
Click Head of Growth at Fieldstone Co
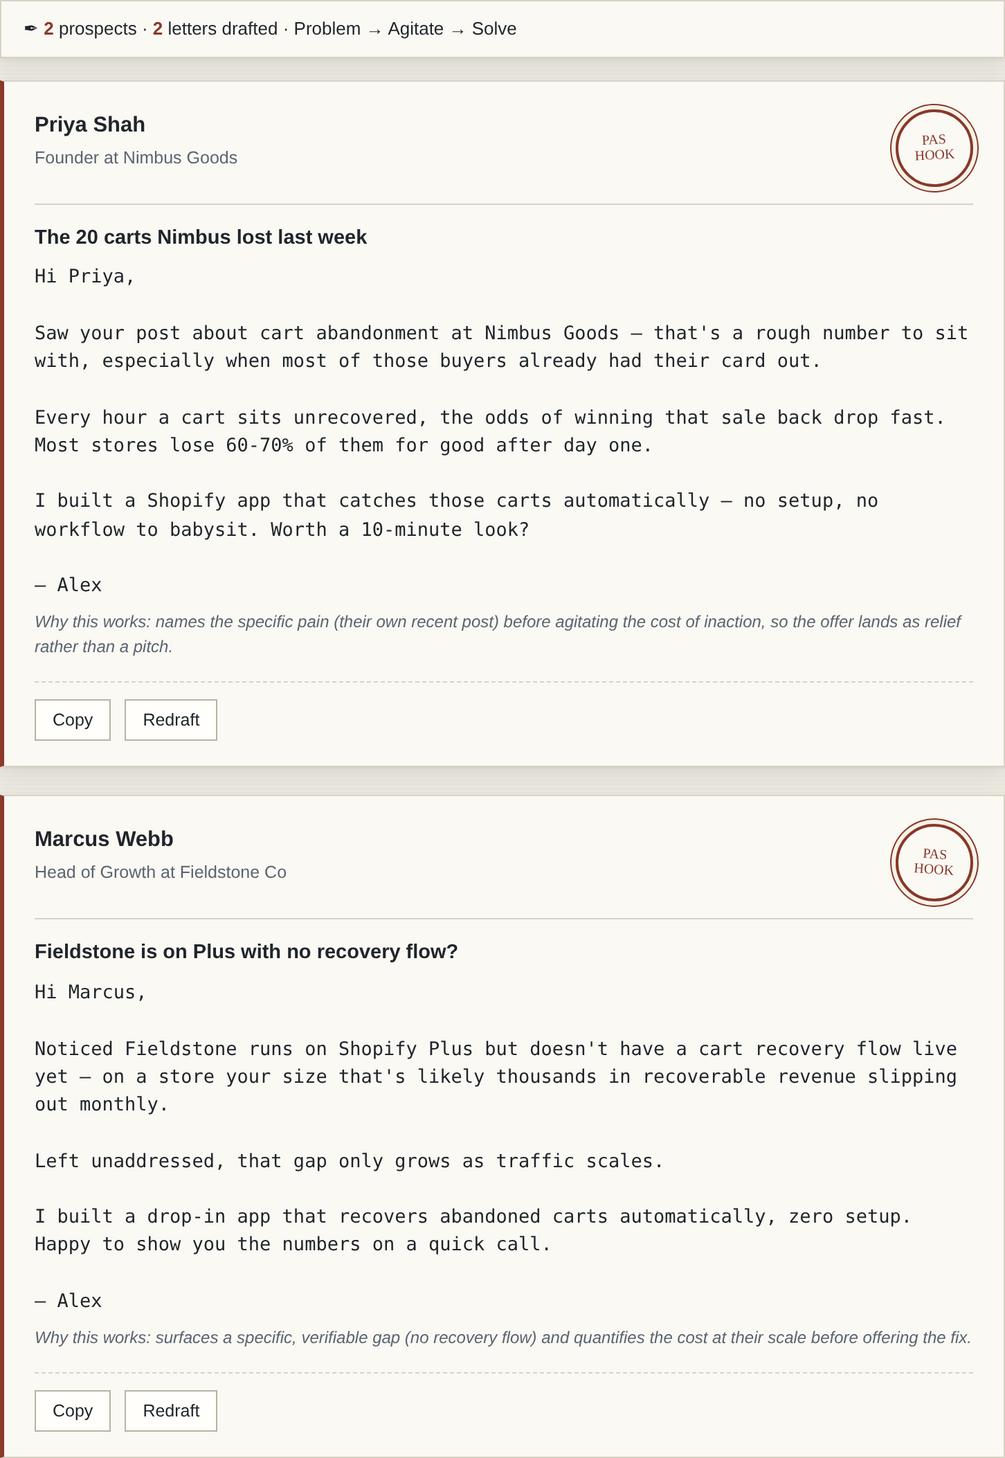160,872
